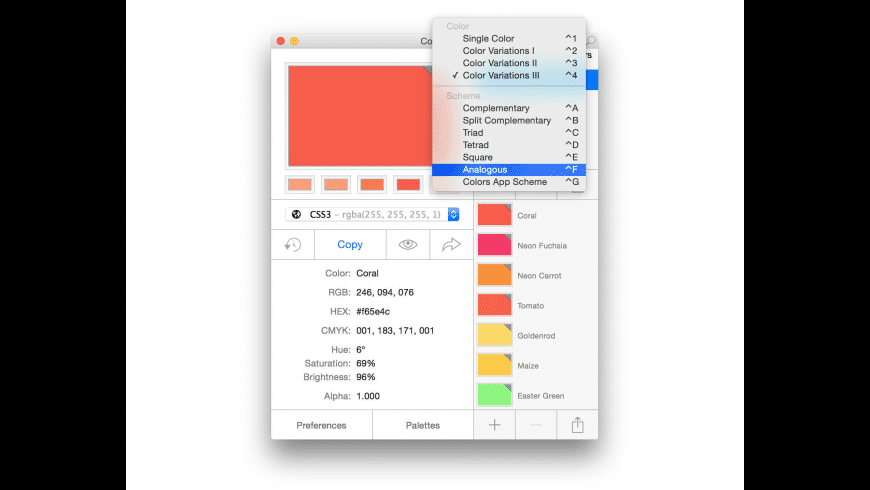Click the Alpha value 1.000
The width and height of the screenshot is (870, 490).
click(x=368, y=396)
